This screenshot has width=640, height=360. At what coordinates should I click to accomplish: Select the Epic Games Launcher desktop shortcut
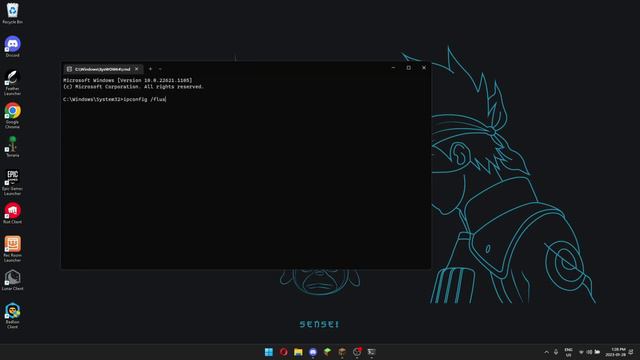click(12, 182)
